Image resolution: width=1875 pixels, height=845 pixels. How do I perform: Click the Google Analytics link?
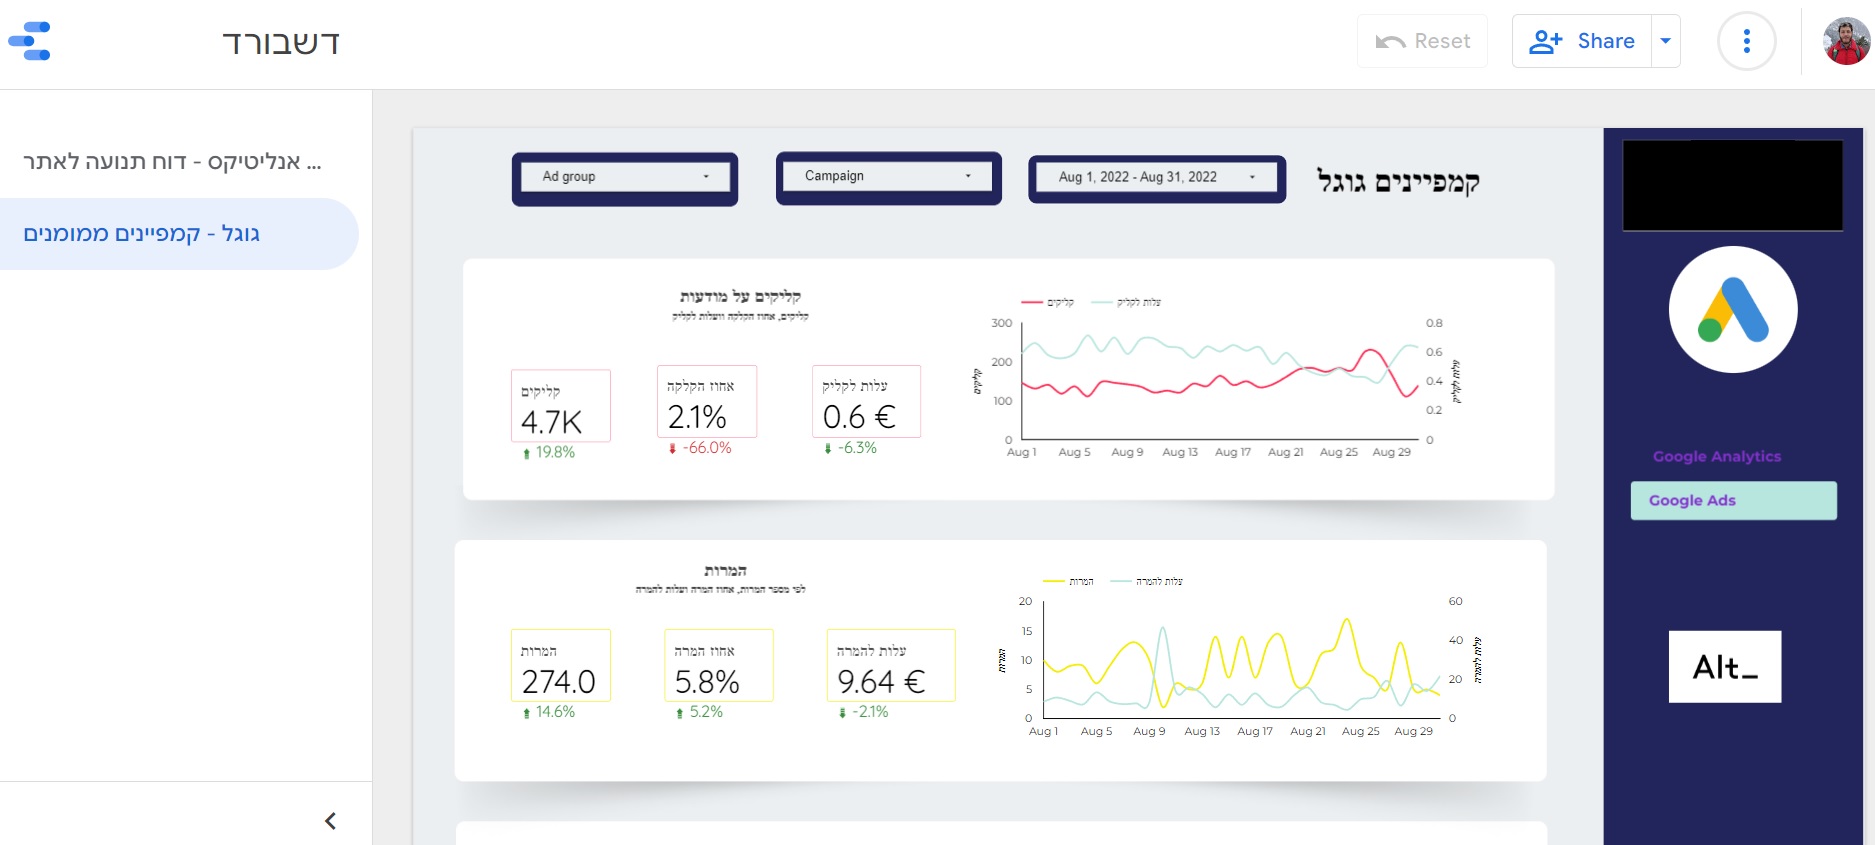(1716, 456)
